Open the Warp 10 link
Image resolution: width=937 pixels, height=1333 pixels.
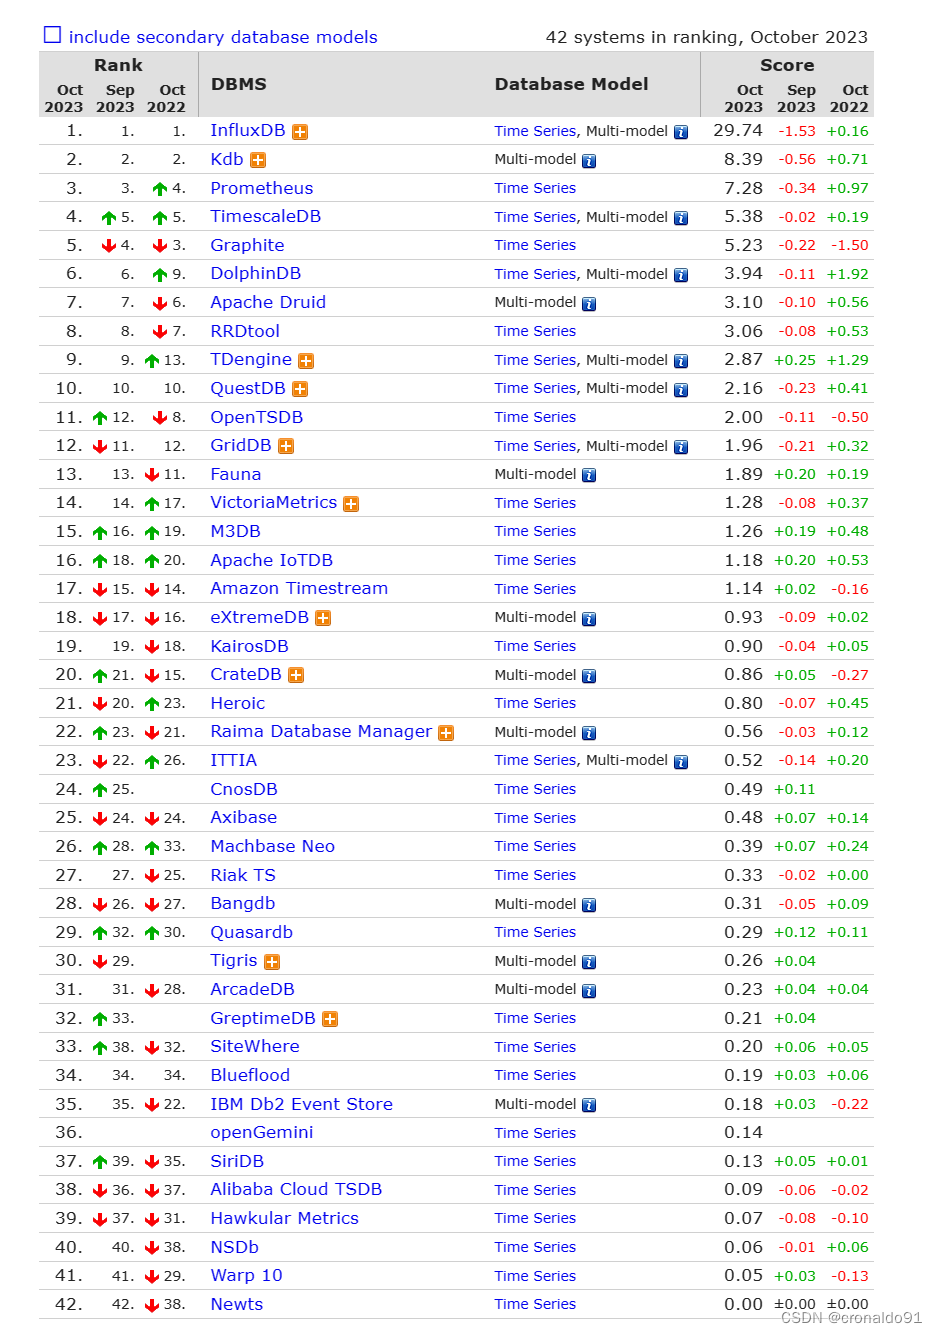point(247,1275)
